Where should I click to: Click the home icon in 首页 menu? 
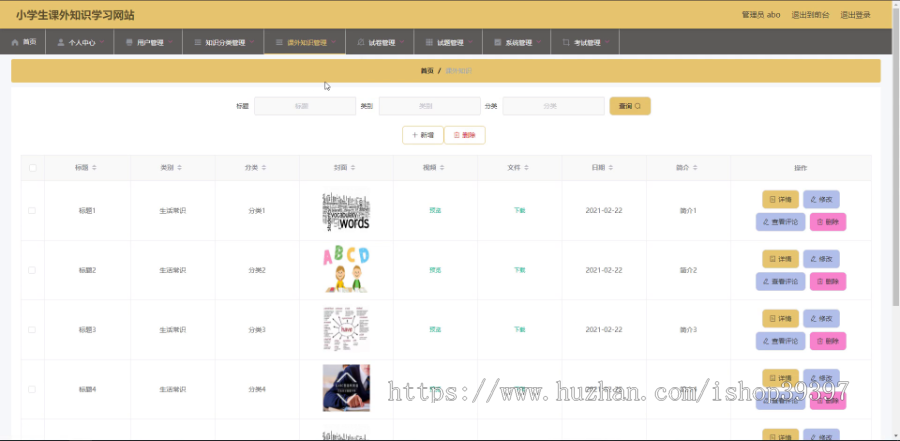(x=15, y=42)
